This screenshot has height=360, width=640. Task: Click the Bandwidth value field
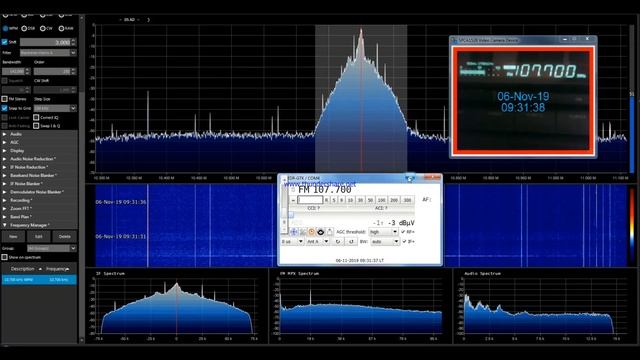coord(13,71)
